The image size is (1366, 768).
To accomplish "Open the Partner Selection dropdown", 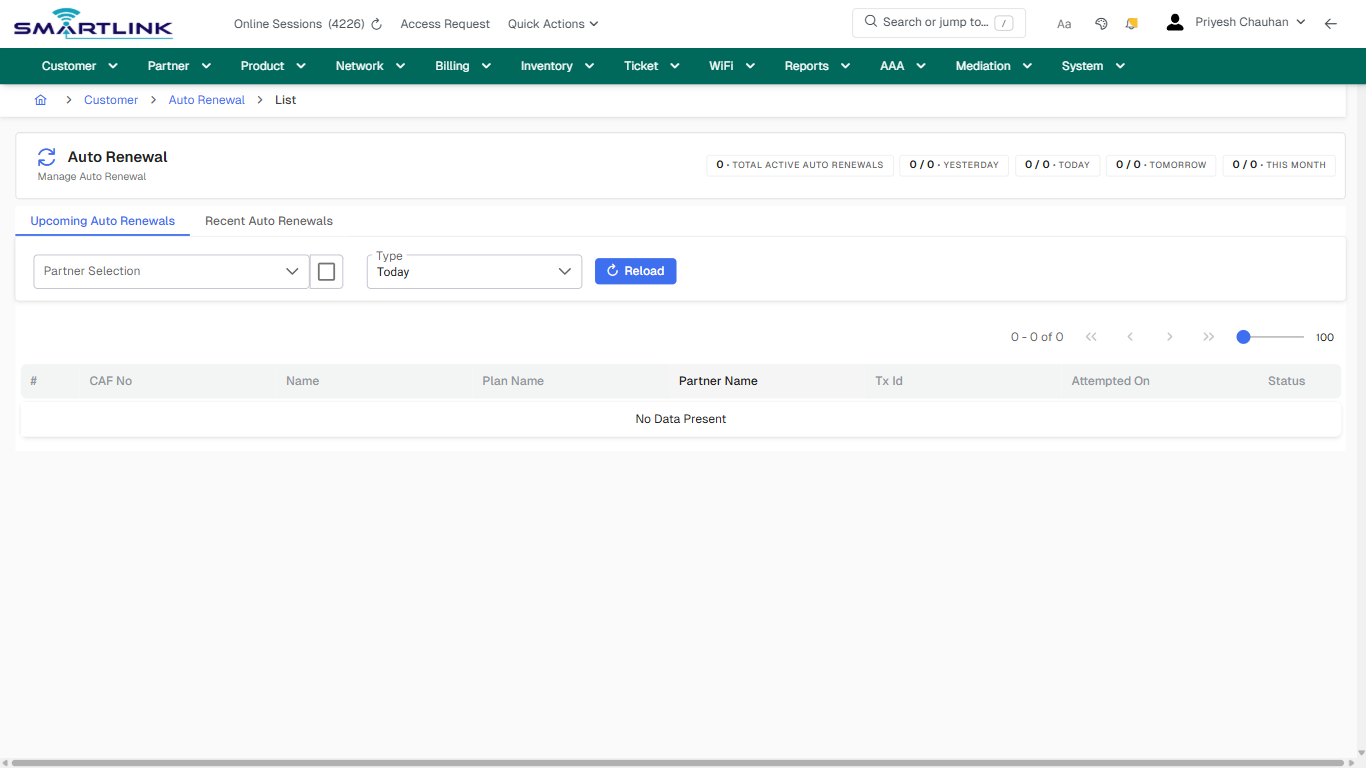I will (170, 271).
